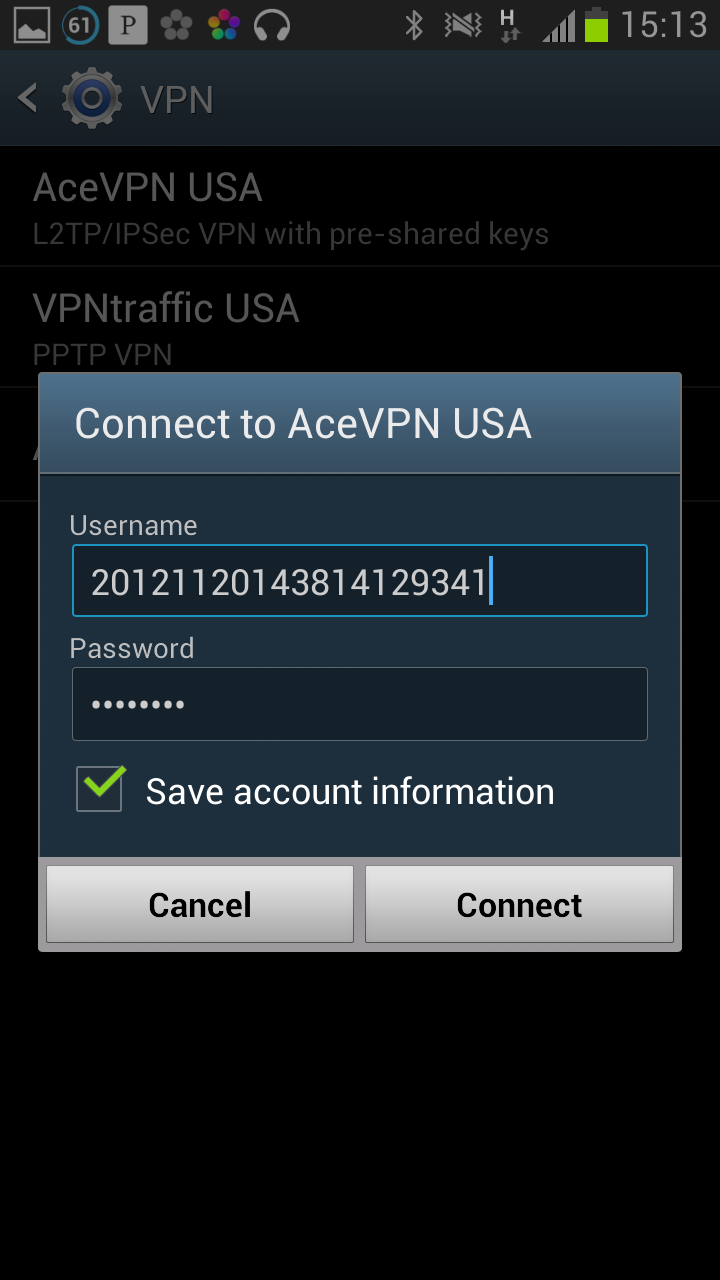Viewport: 720px width, 1280px height.
Task: Tap the green battery indicator
Action: click(596, 25)
